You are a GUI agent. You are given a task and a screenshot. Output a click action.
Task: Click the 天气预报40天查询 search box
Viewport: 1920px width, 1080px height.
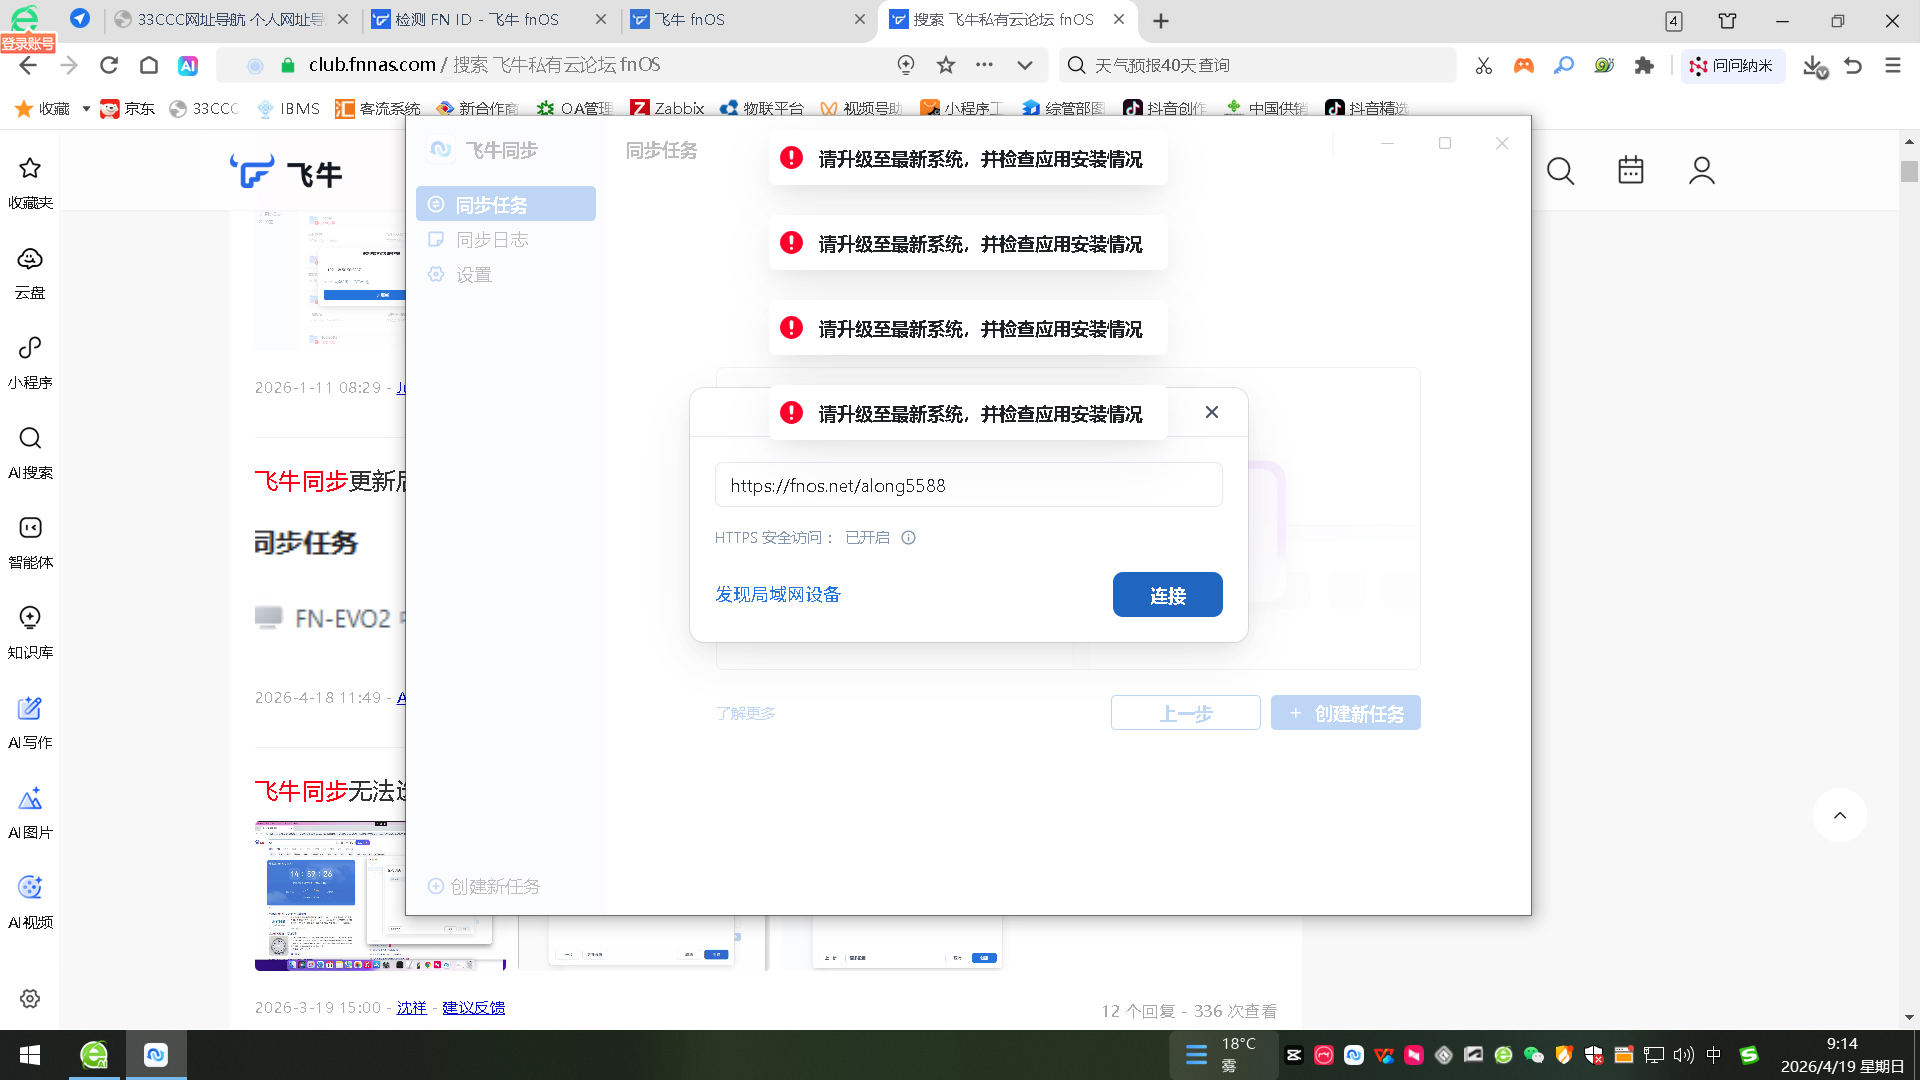[x=1258, y=65]
